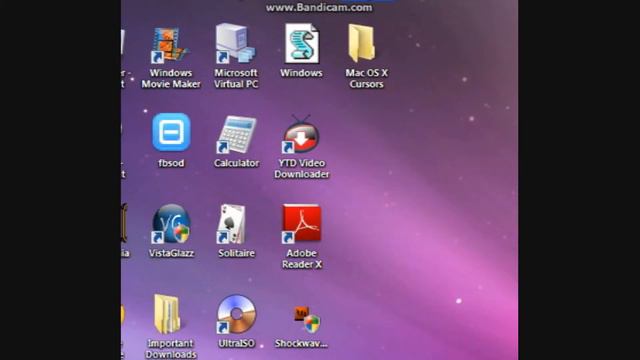Open the VistaGlazz shortcut
Viewport: 640px width, 360px height.
pos(171,224)
